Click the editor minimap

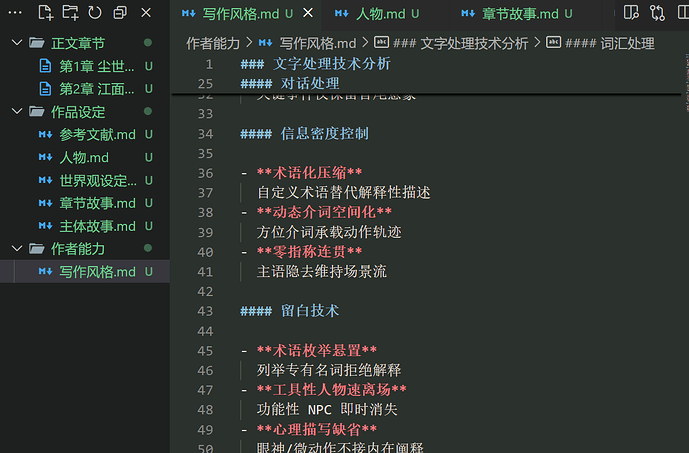(x=686, y=83)
